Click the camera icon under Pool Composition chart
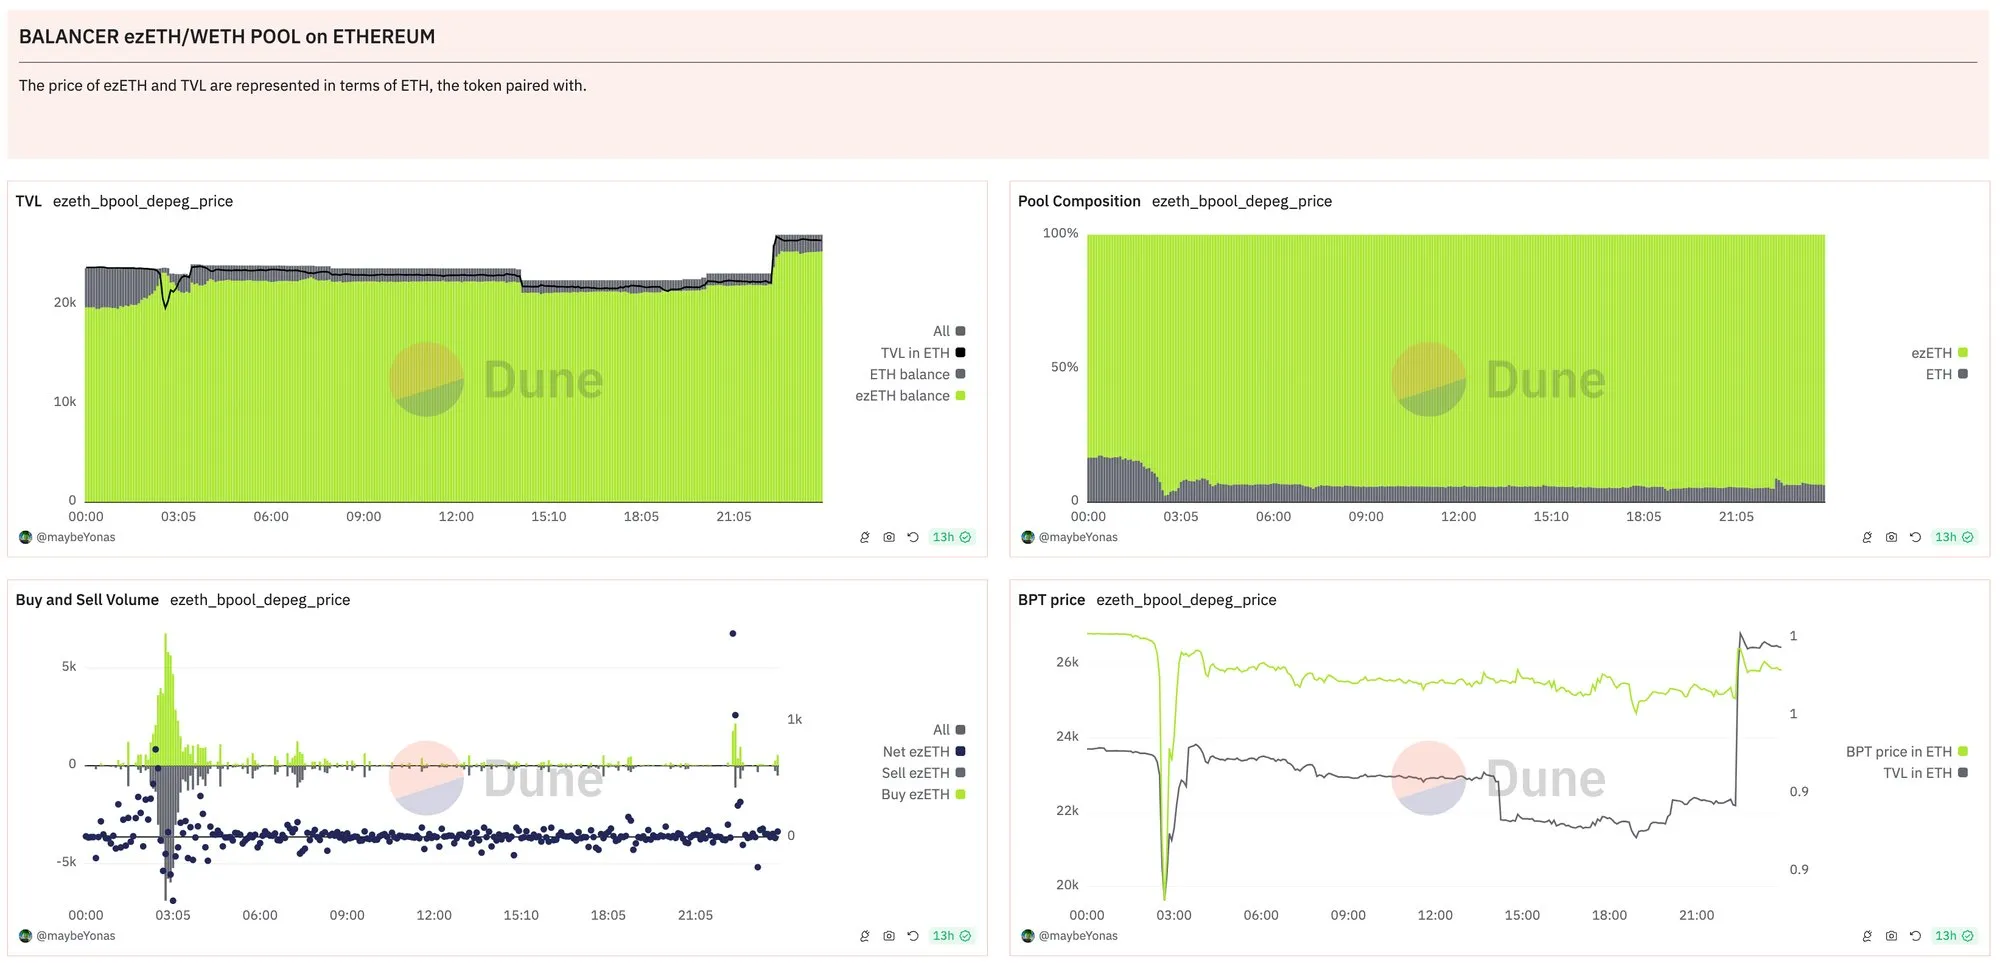The image size is (2000, 963). [1891, 537]
